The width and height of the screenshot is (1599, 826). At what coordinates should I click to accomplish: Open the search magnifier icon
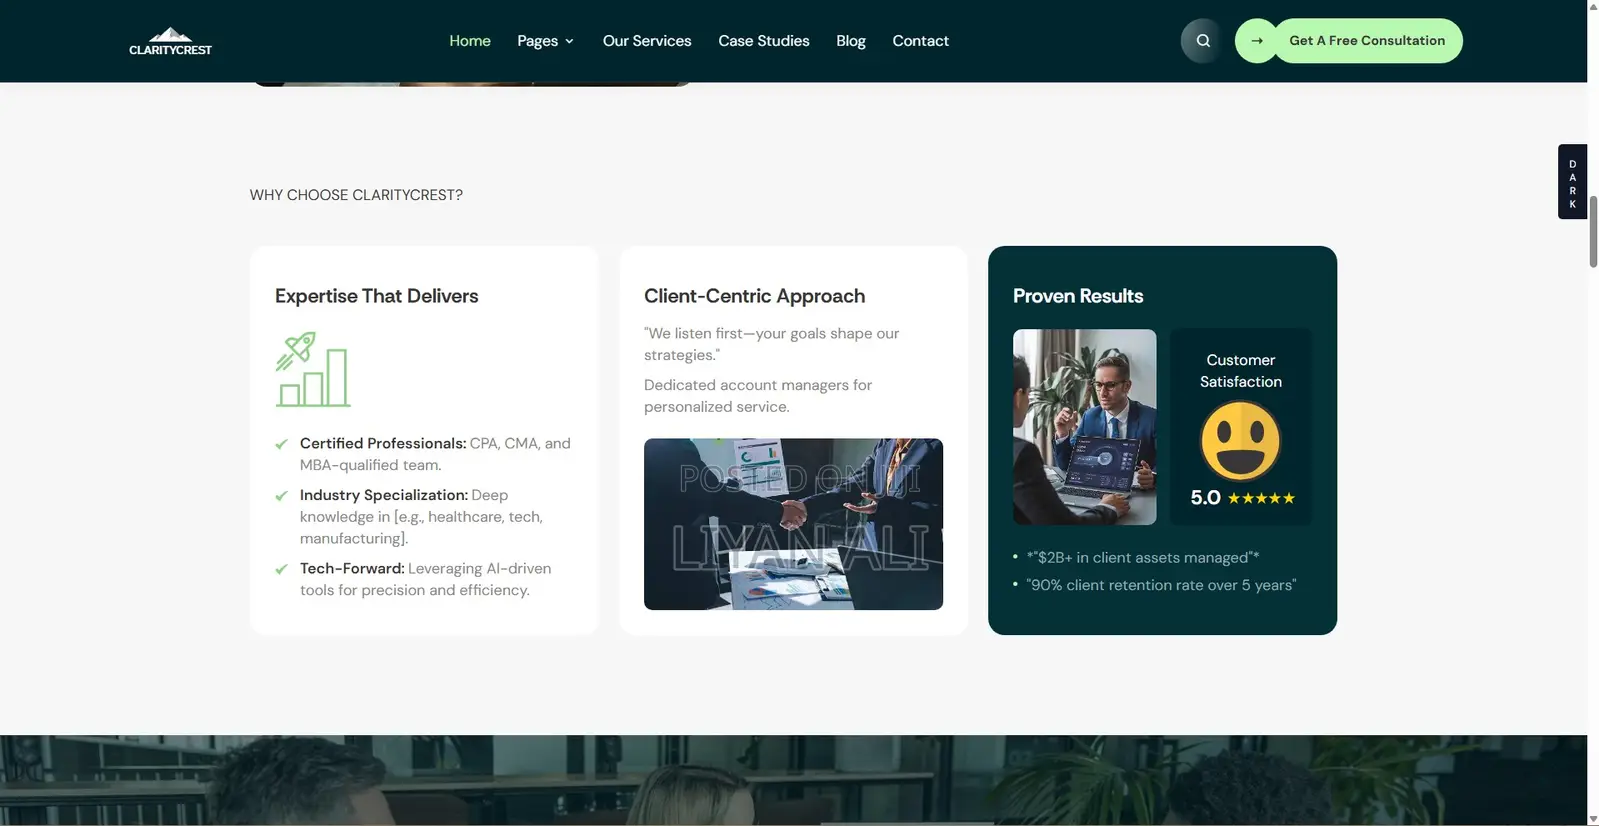click(x=1203, y=41)
